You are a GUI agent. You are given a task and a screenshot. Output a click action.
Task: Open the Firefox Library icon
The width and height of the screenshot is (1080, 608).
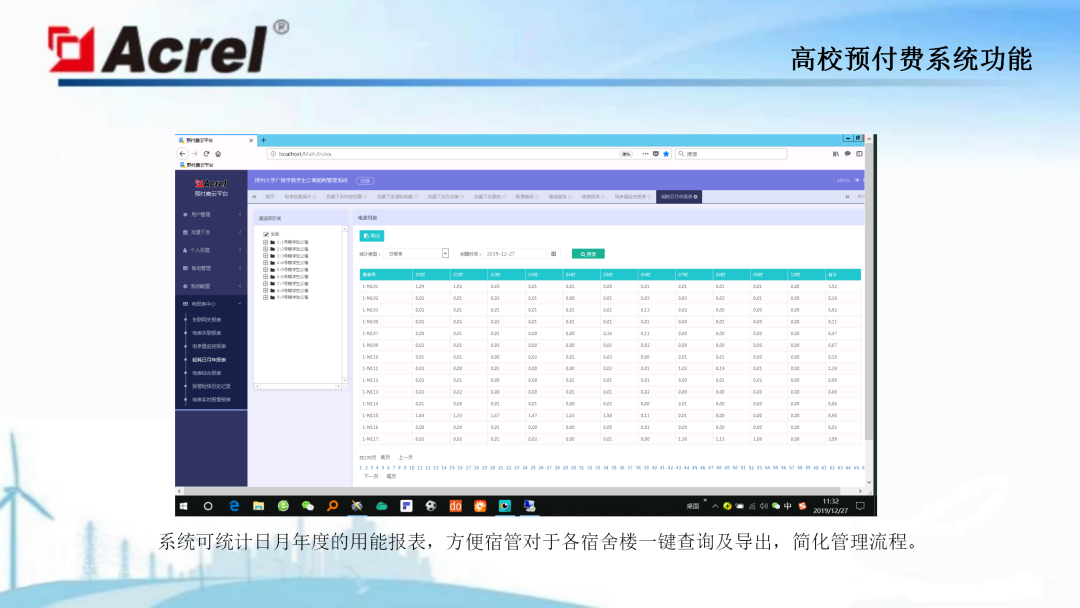pos(836,154)
